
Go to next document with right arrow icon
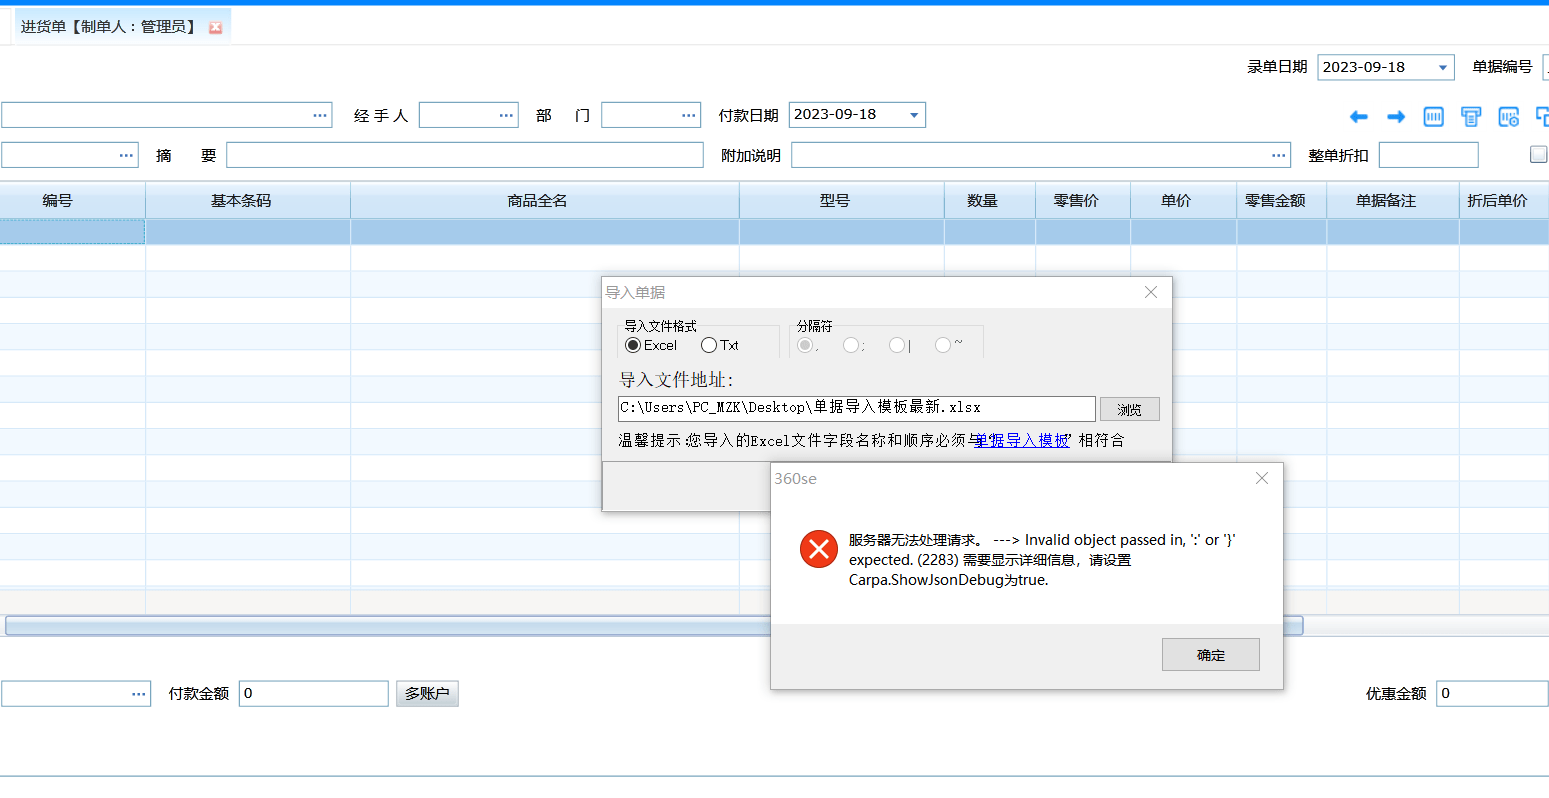[1396, 117]
